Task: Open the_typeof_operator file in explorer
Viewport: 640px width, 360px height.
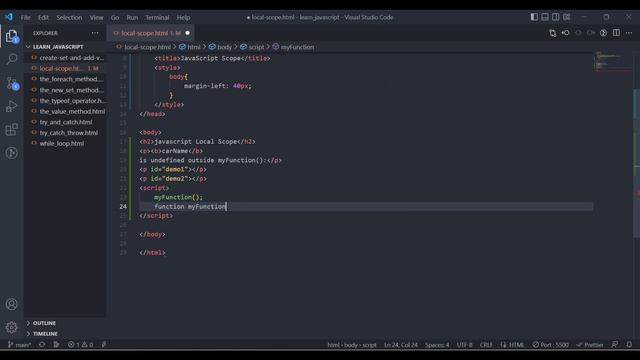Action: click(65, 100)
